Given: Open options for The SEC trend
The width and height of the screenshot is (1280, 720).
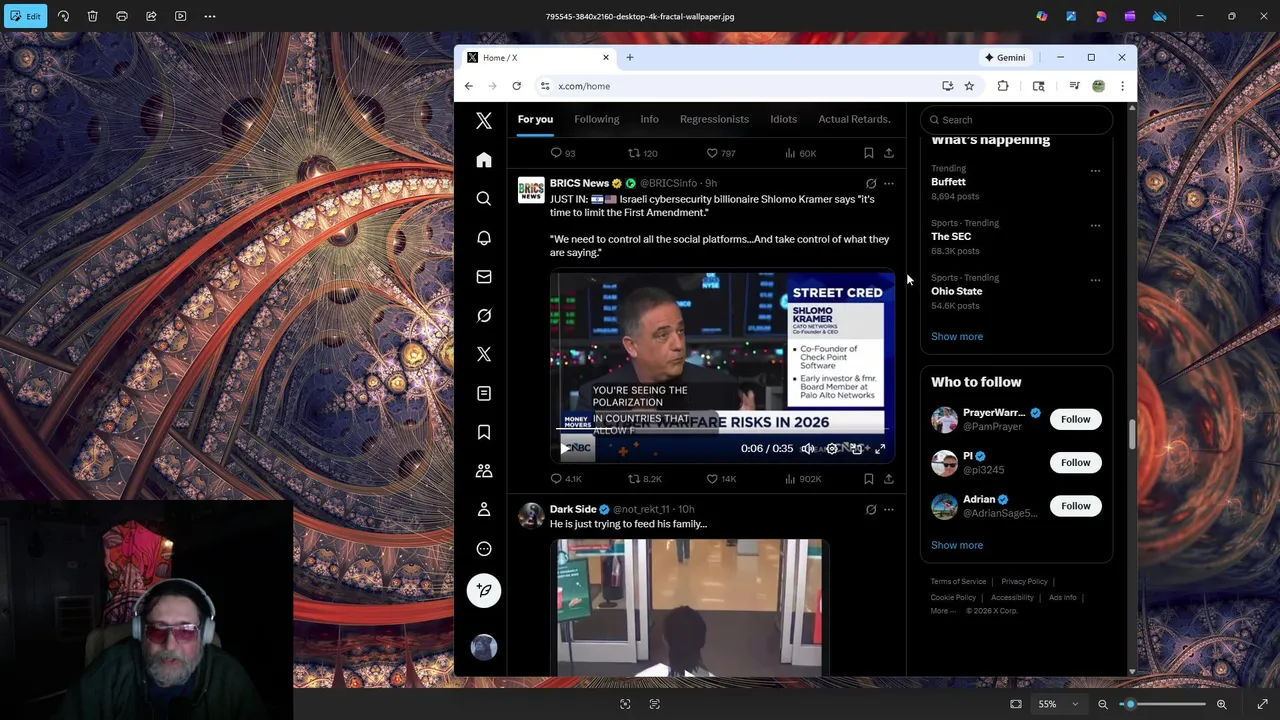Looking at the screenshot, I should click(1095, 226).
